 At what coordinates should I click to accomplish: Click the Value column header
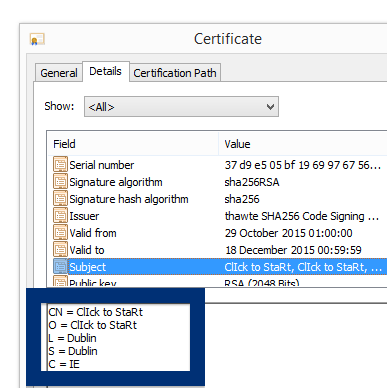click(x=237, y=144)
